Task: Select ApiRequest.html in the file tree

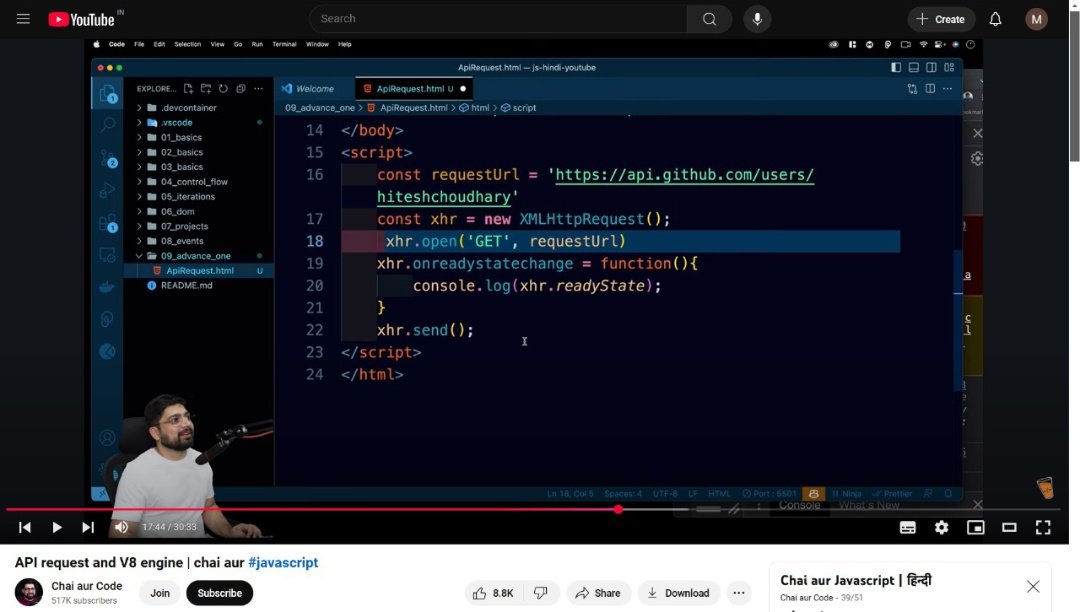Action: (198, 271)
